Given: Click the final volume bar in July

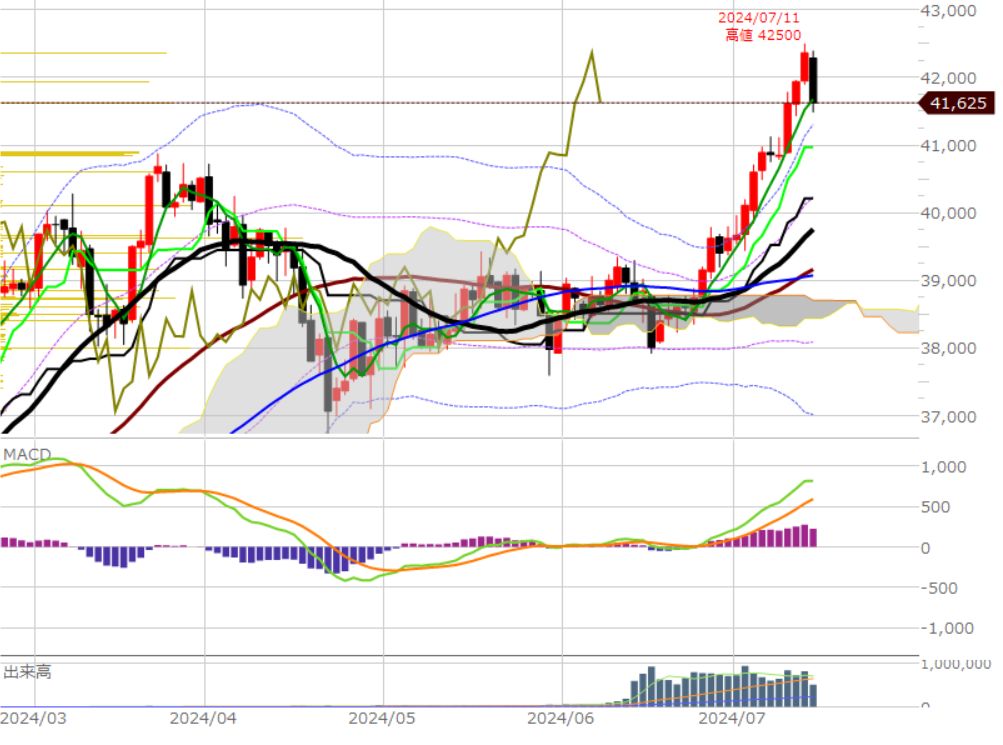Looking at the screenshot, I should (813, 695).
